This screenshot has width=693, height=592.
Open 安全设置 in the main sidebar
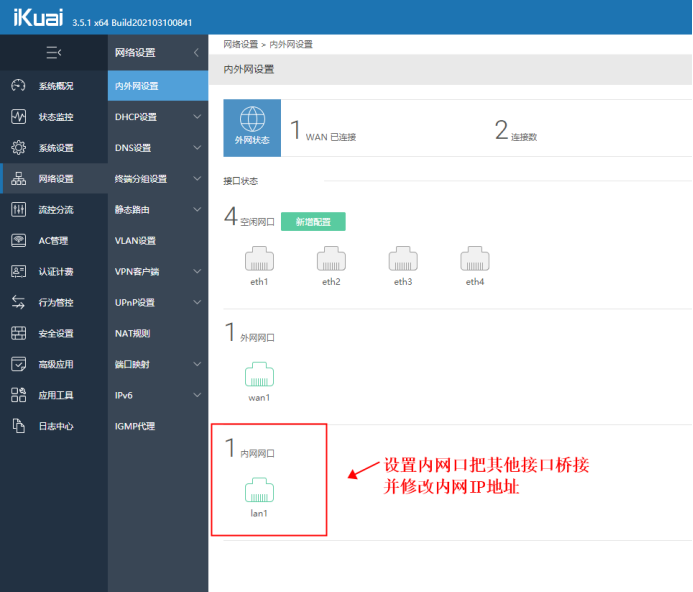[x=55, y=333]
